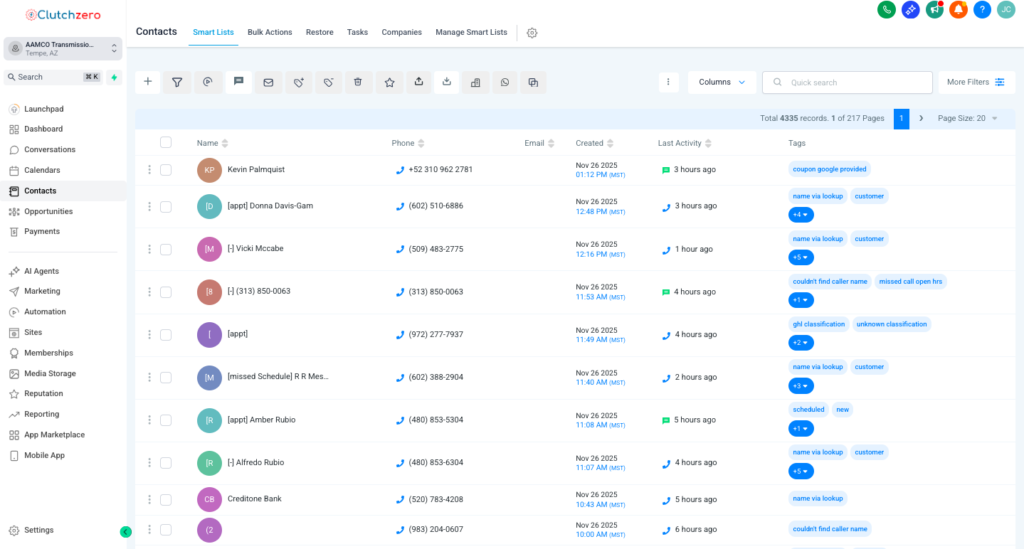Select the Creditone Bank row checkbox
This screenshot has height=549, width=1024.
pos(166,498)
